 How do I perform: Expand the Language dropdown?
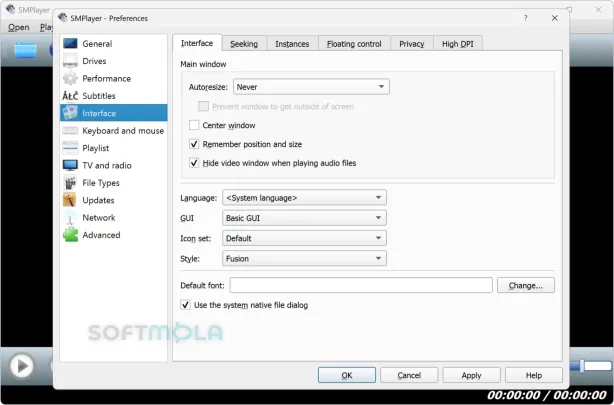pos(304,197)
